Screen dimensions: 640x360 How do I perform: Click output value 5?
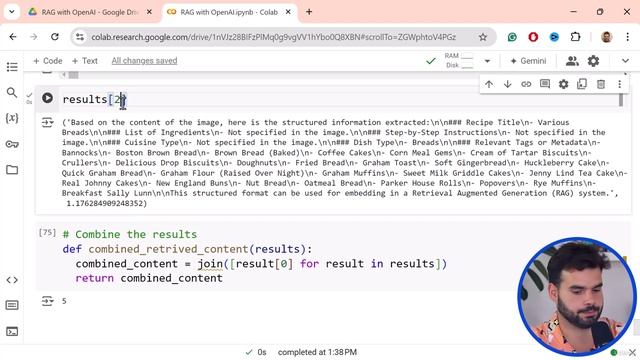[x=64, y=301]
